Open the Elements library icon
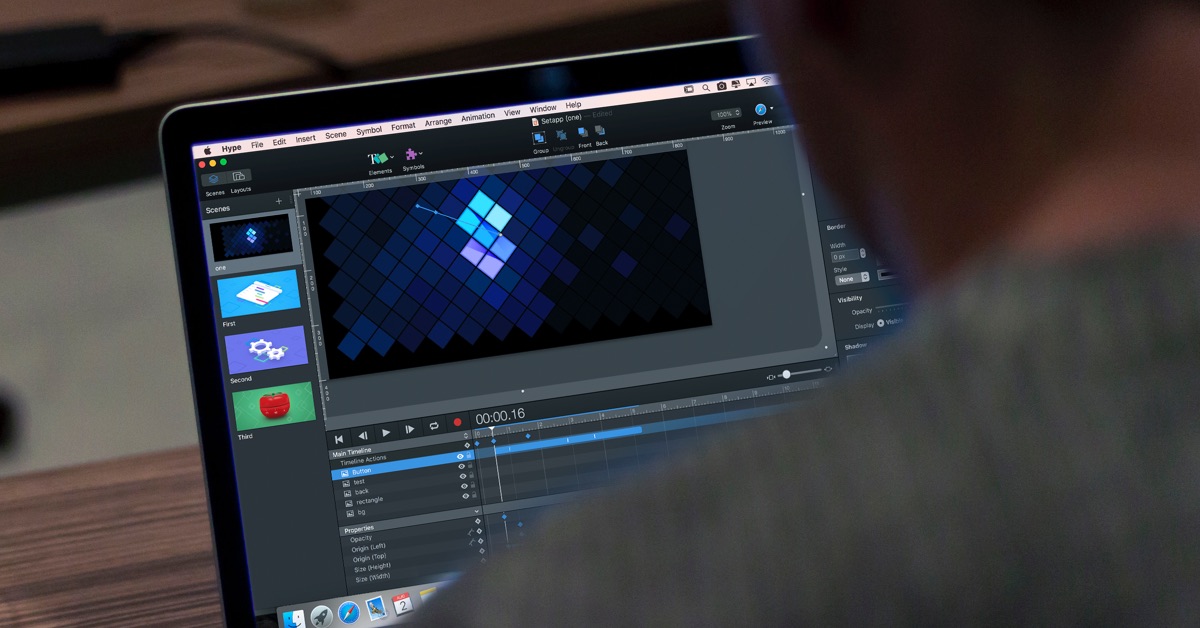Screen dimensions: 1200x628 378,156
